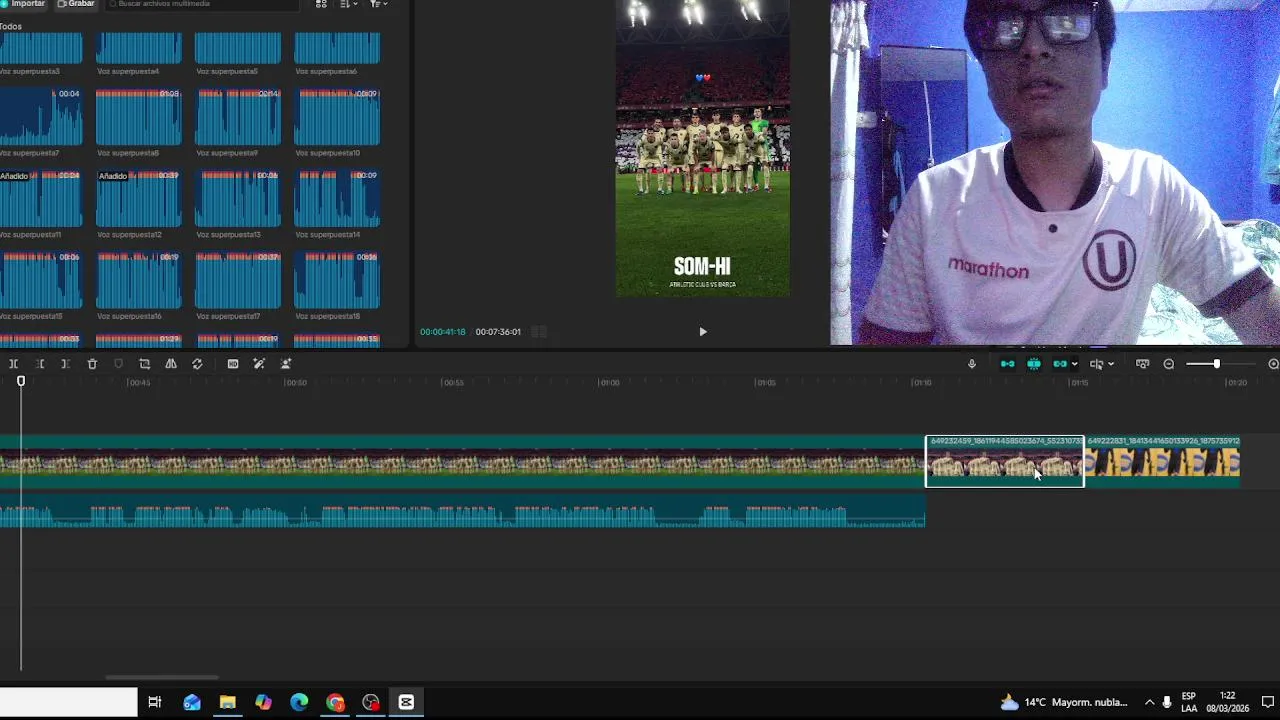
Task: Click the timeline playhead marker
Action: tap(21, 381)
